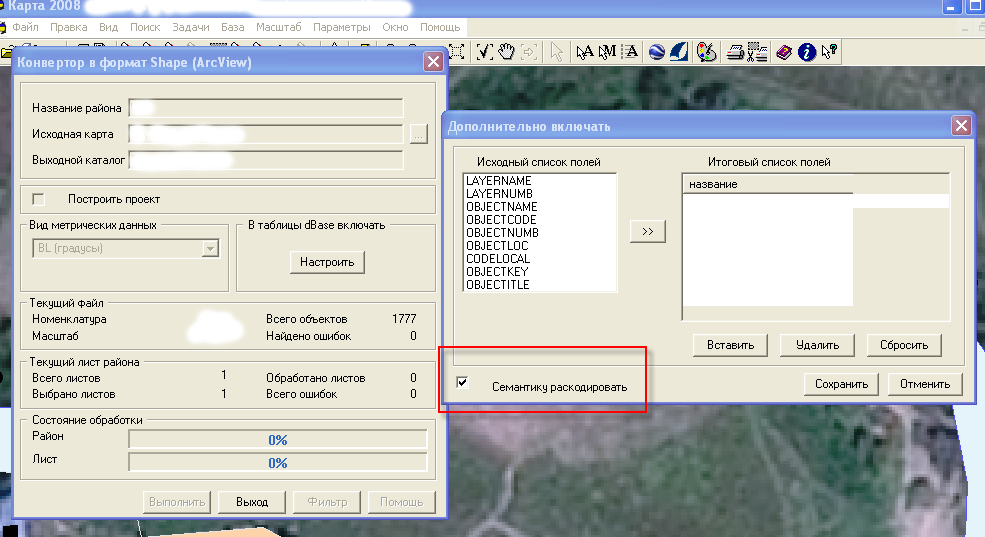Viewport: 985px width, 537px height.
Task: Click the pointer with question mark icon
Action: pos(829,52)
